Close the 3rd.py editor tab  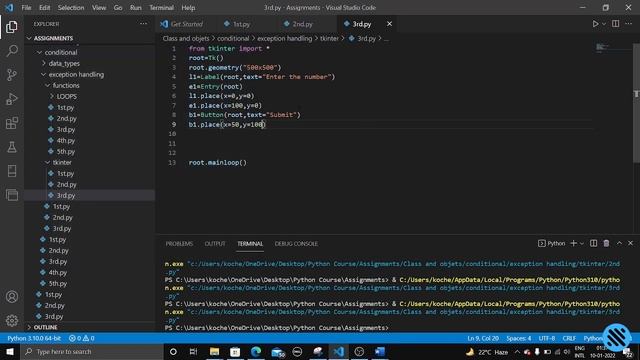(x=389, y=24)
